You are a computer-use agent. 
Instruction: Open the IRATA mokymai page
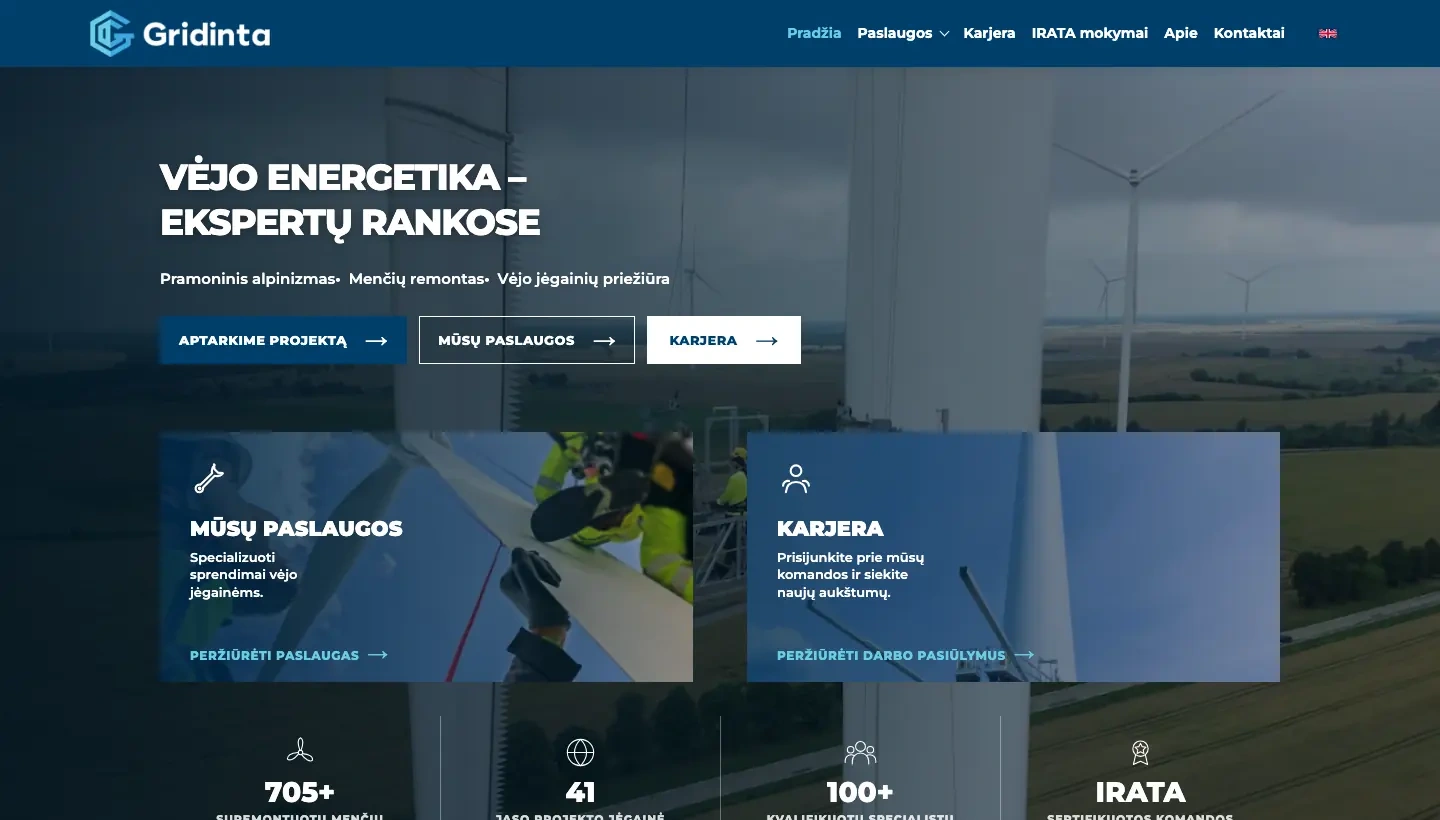[1090, 33]
